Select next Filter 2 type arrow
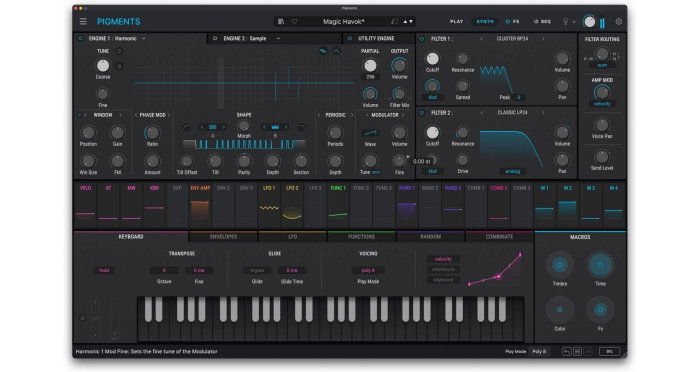700x372 pixels. (543, 113)
